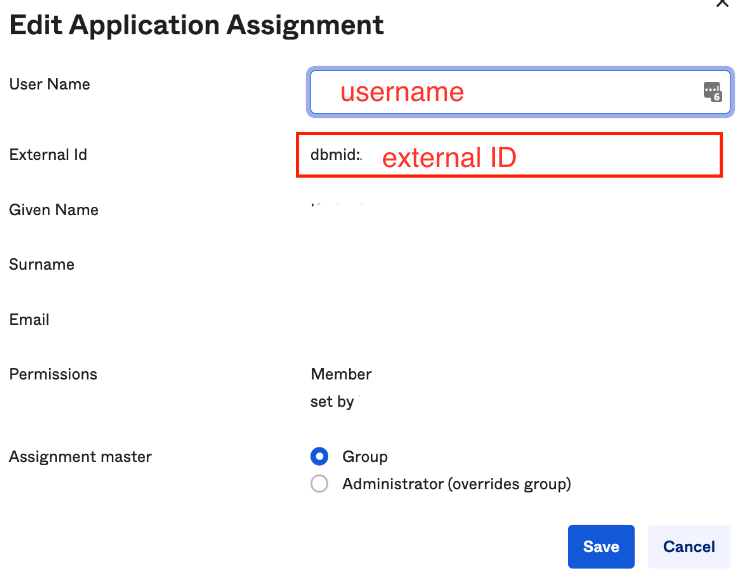Click the dbmid: External Id value
Image resolution: width=743 pixels, height=578 pixels.
coord(336,154)
